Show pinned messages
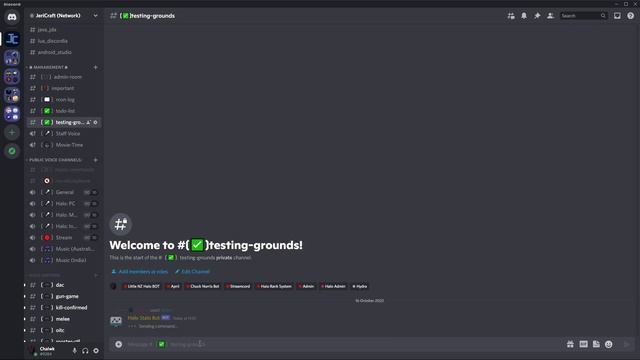The image size is (640, 360). 537,16
